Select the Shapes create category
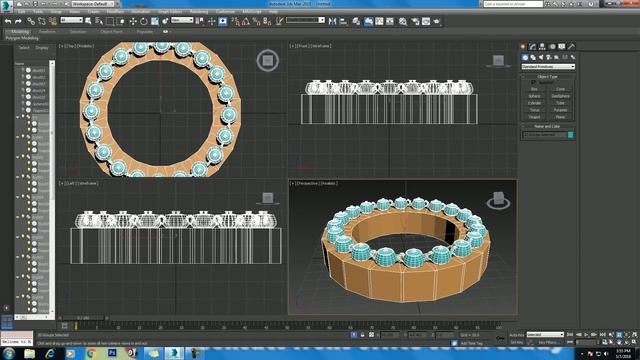The height and width of the screenshot is (360, 640). (533, 57)
